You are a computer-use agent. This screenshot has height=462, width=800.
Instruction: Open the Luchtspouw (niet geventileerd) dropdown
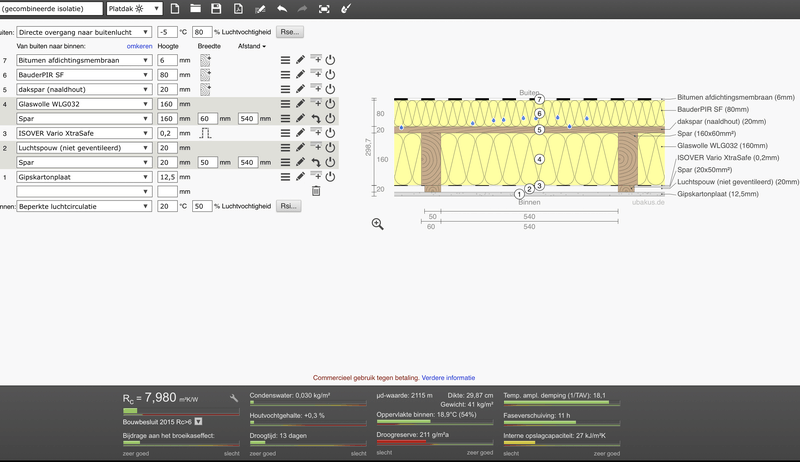(84, 148)
